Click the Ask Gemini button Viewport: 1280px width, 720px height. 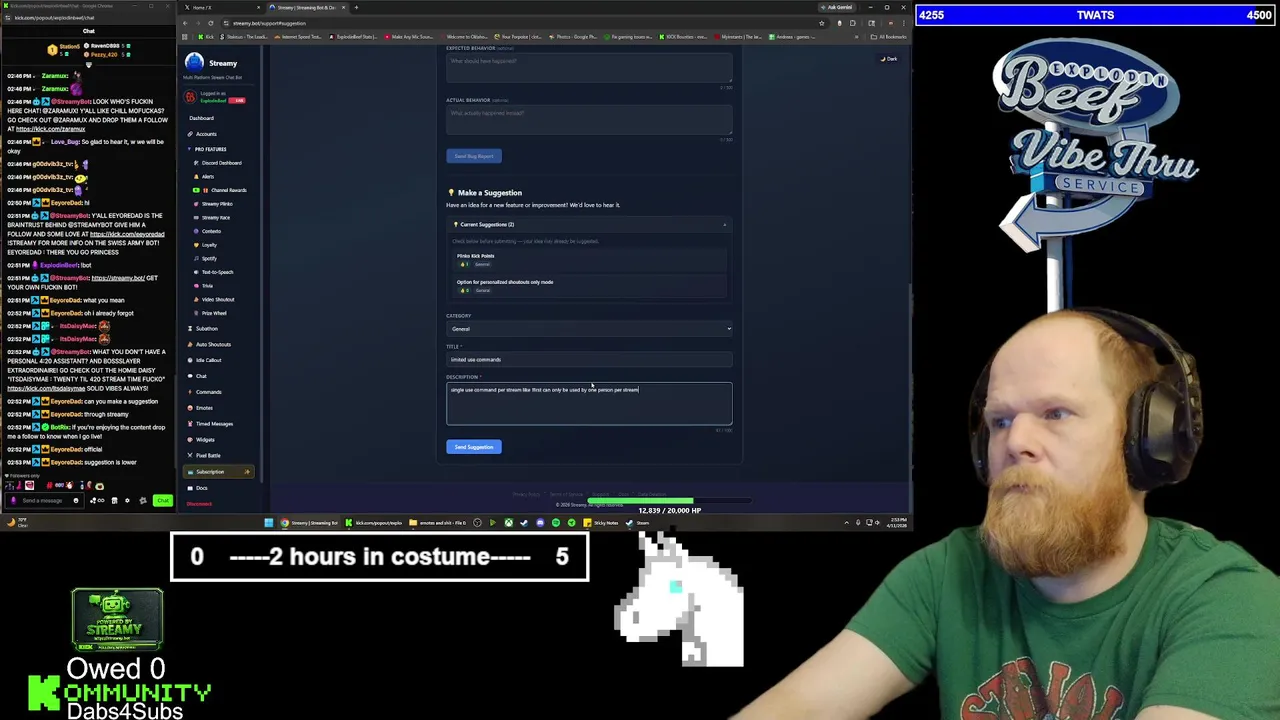(x=836, y=7)
